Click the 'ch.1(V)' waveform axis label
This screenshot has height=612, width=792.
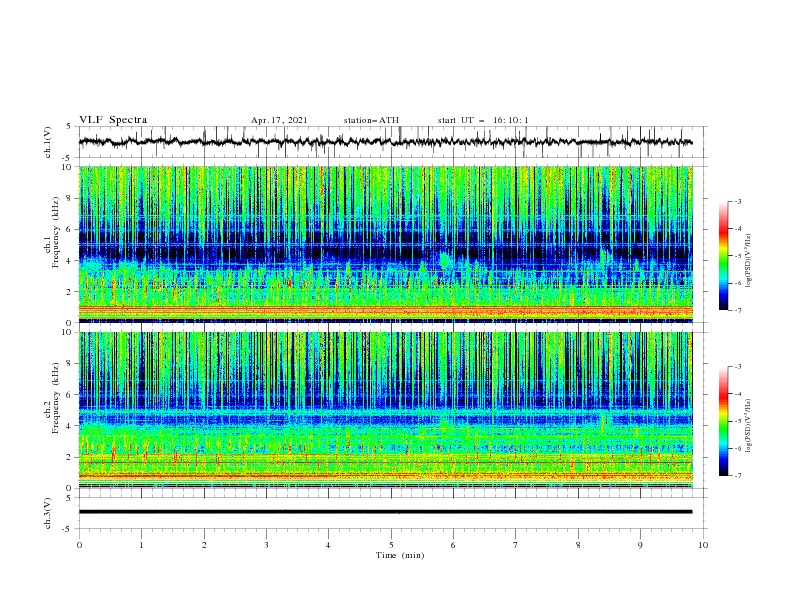tap(48, 142)
